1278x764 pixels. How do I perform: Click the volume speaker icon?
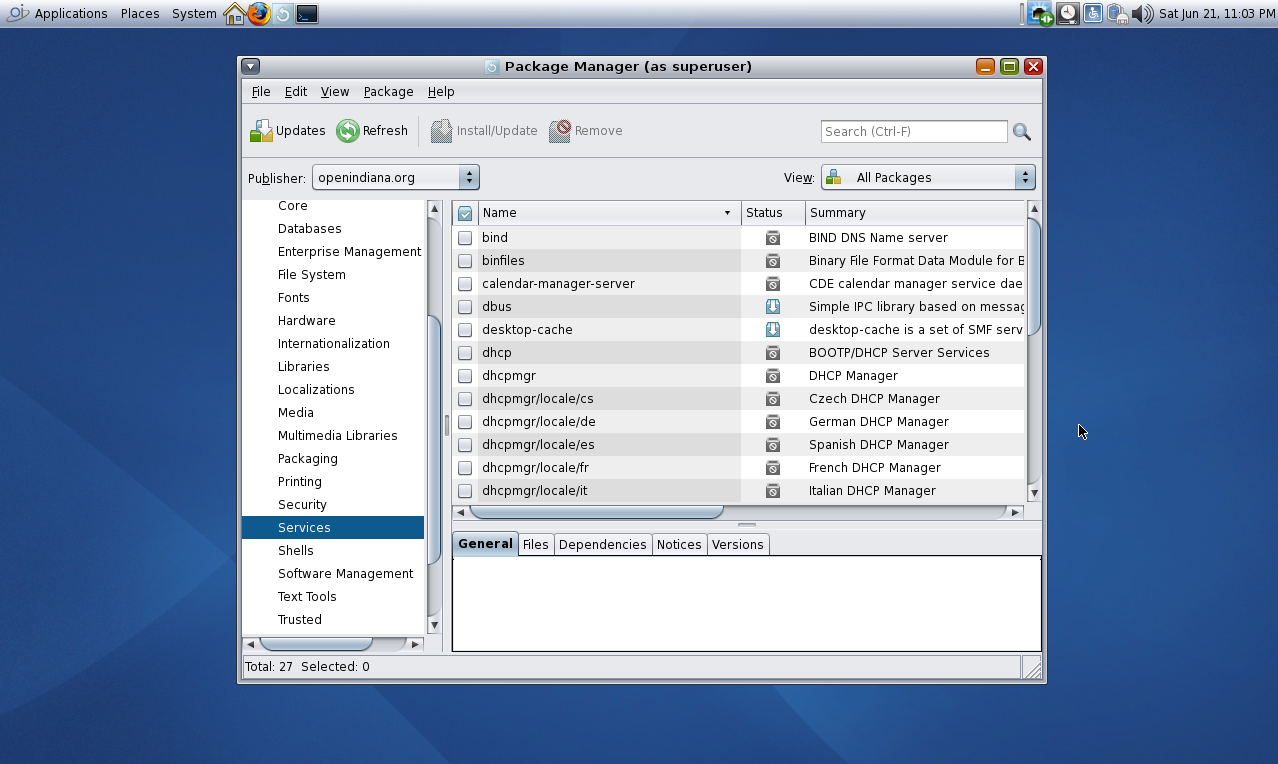point(1142,14)
